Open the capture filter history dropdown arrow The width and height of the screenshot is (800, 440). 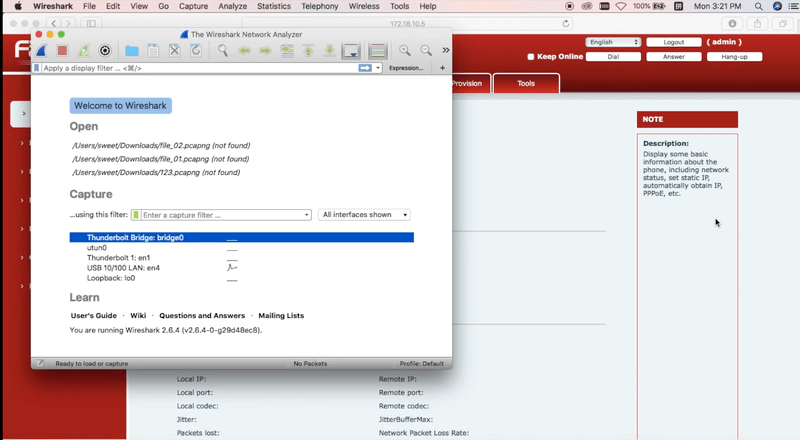point(306,215)
